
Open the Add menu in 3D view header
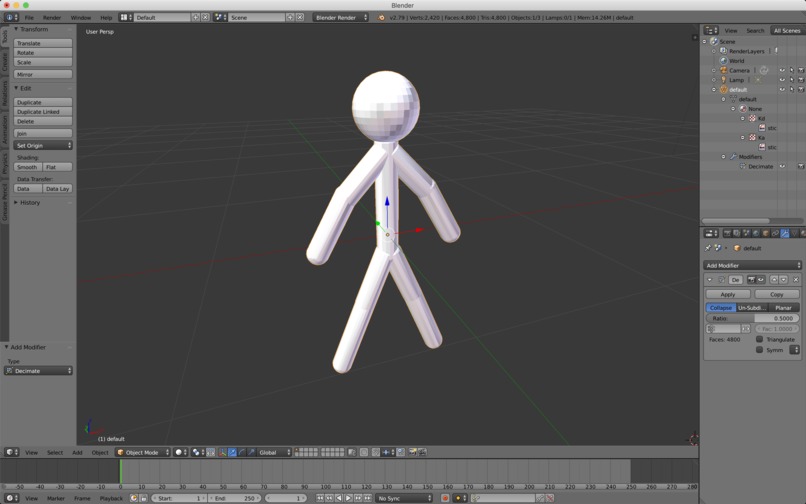pos(77,452)
